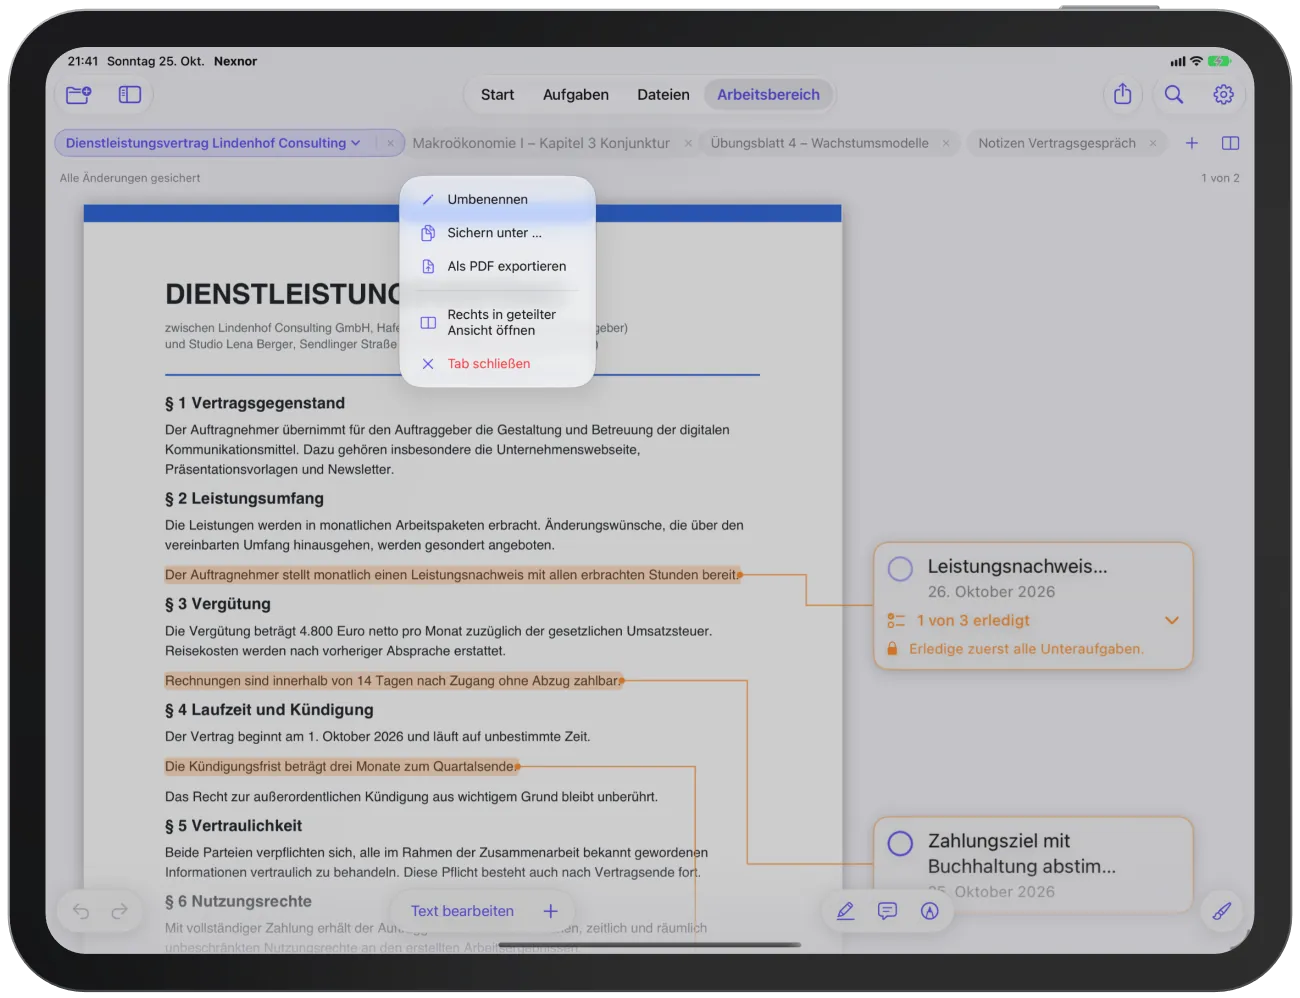Select the highlighter pen tool icon
Viewport: 1300px width, 998px height.
[845, 911]
